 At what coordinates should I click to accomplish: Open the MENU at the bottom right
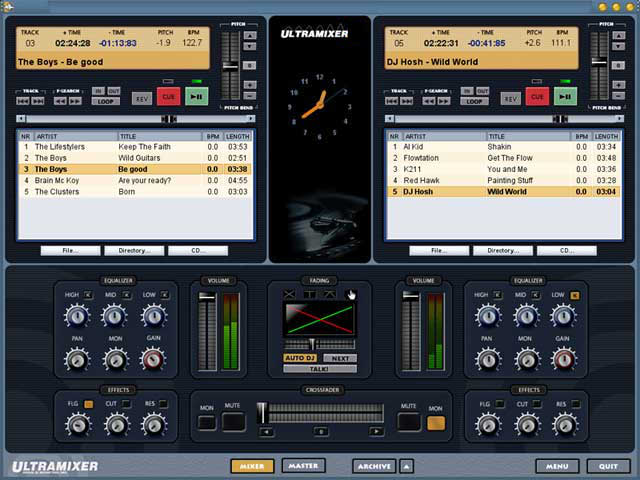tap(557, 466)
